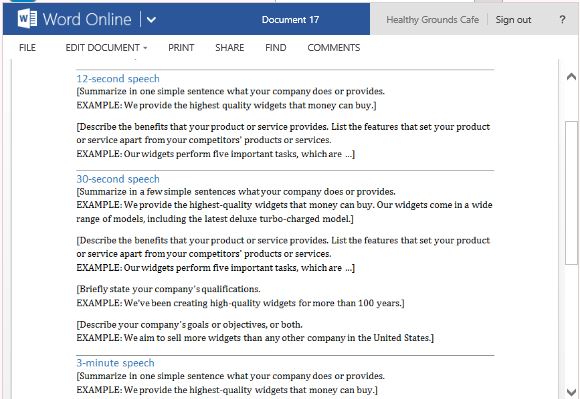580x399 pixels.
Task: Click 'We aim to sell more widgets' example line
Action: (255, 338)
